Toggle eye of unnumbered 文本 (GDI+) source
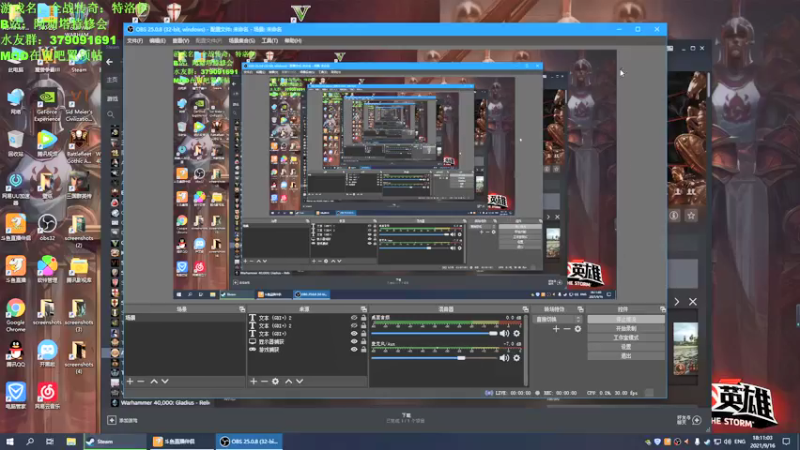The height and width of the screenshot is (450, 800). click(354, 334)
